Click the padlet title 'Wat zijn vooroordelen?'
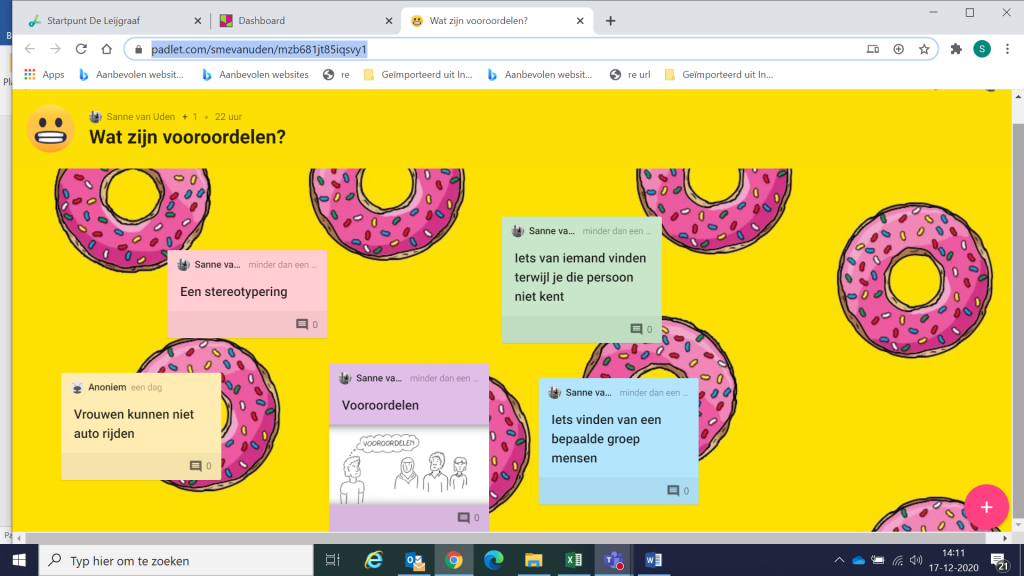1024x576 pixels. coord(187,137)
